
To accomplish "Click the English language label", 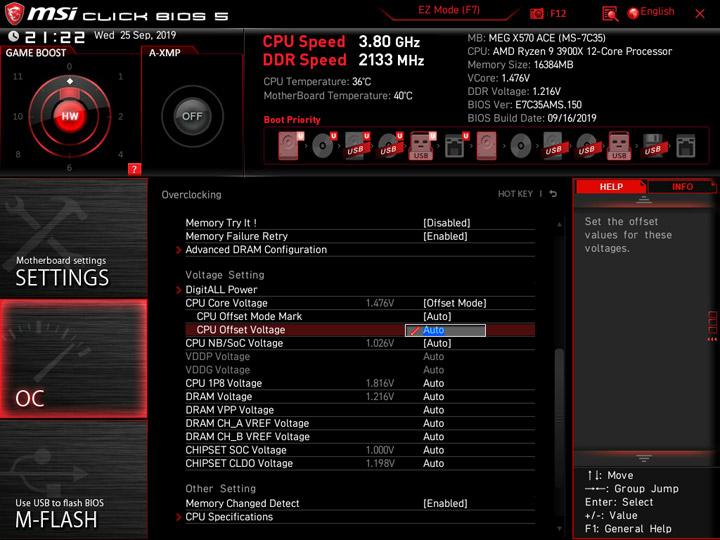I will pyautogui.click(x=657, y=12).
